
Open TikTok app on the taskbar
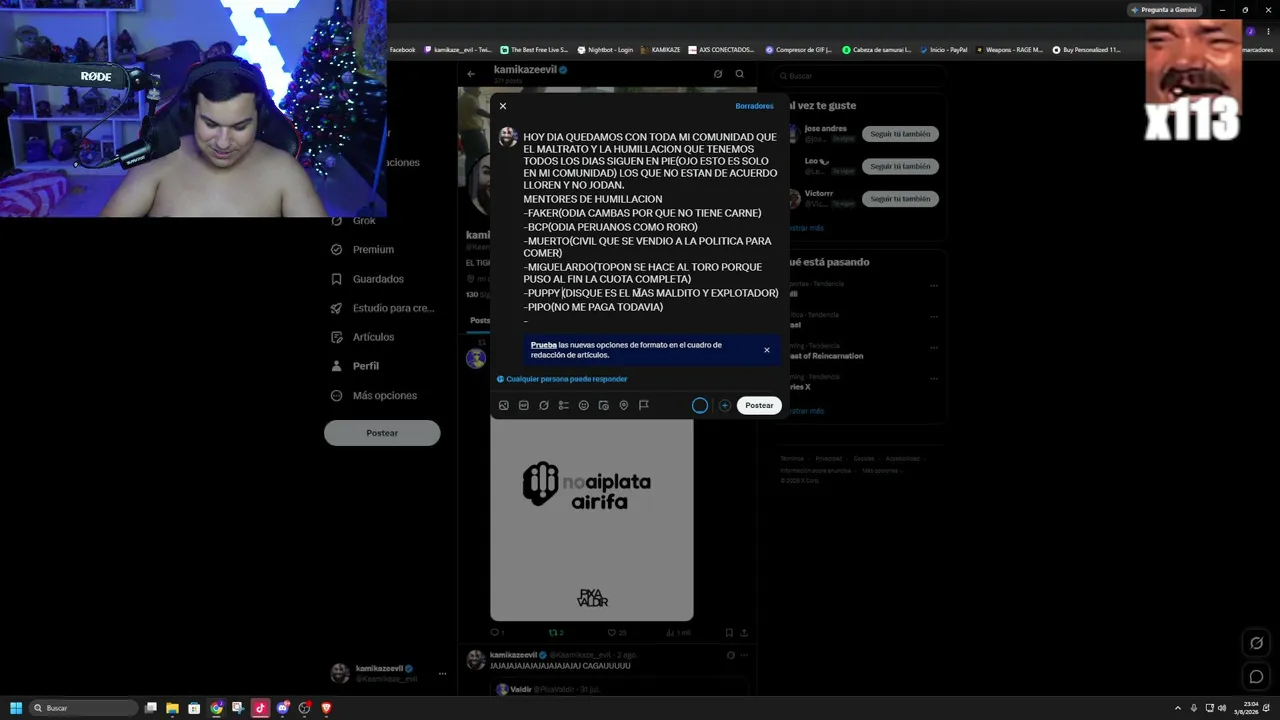tap(260, 708)
